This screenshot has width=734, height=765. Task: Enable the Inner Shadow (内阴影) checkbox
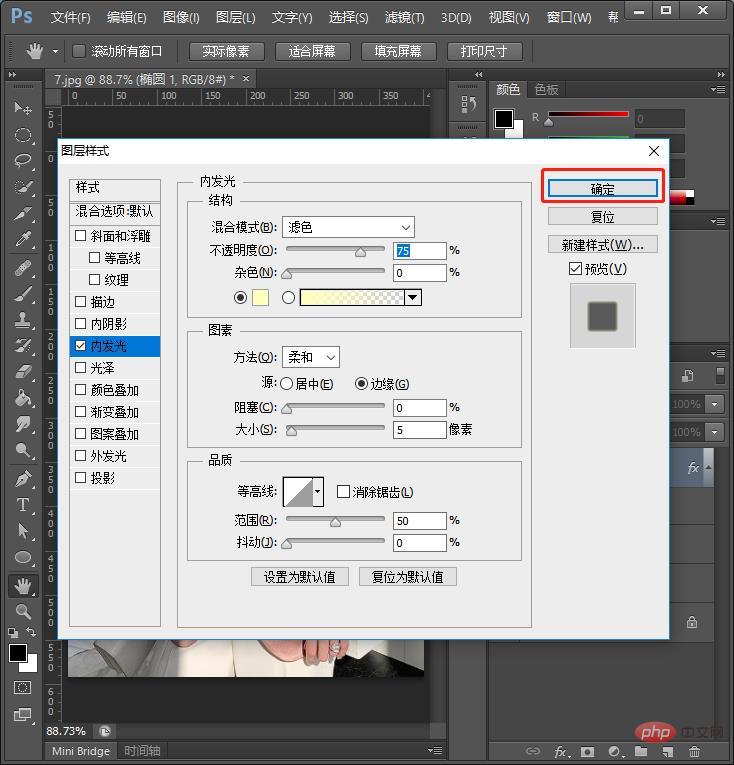click(x=81, y=323)
